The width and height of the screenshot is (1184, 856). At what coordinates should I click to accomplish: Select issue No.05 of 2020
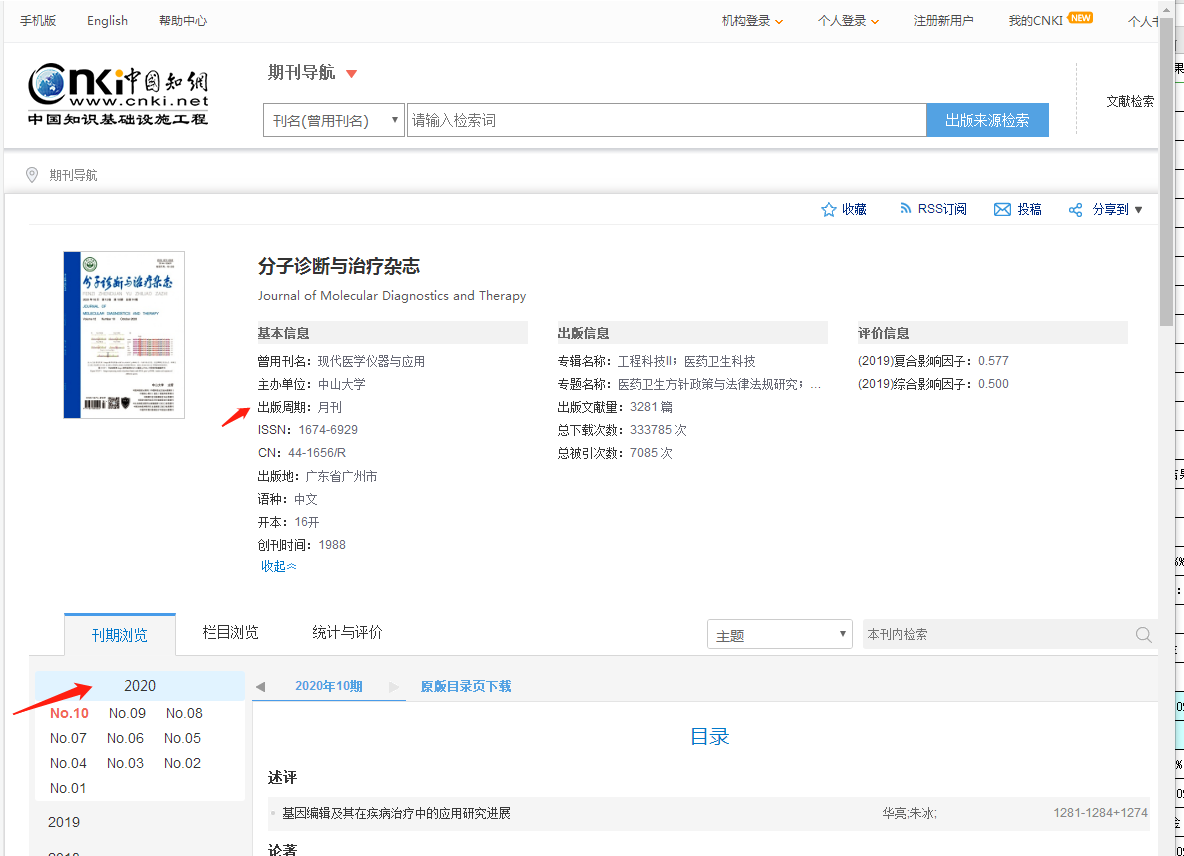click(x=183, y=738)
